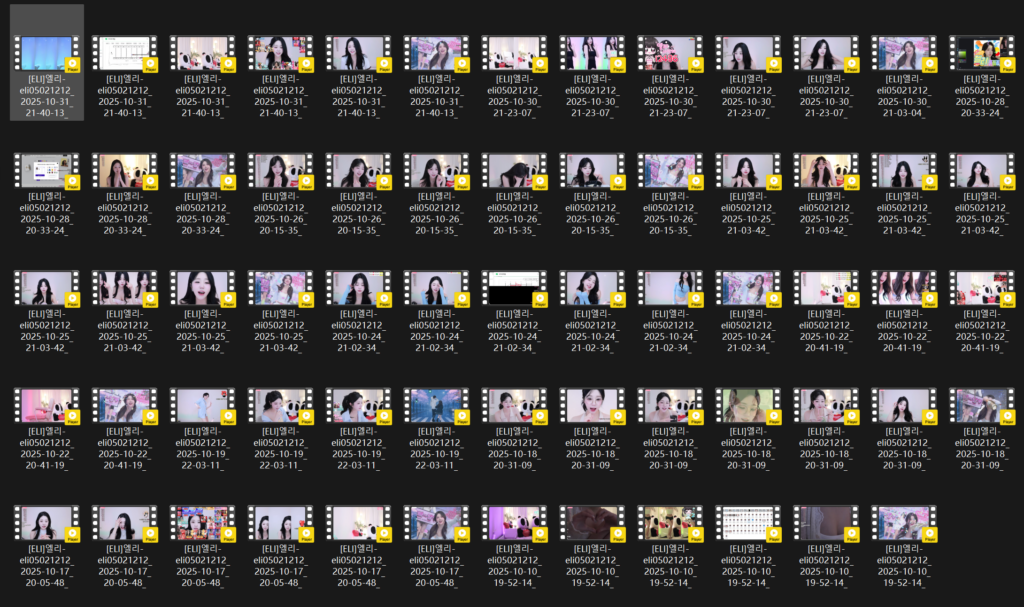Open the black-thumbnail video dated 2025-10-24
Image resolution: width=1024 pixels, height=607 pixels.
513,288
